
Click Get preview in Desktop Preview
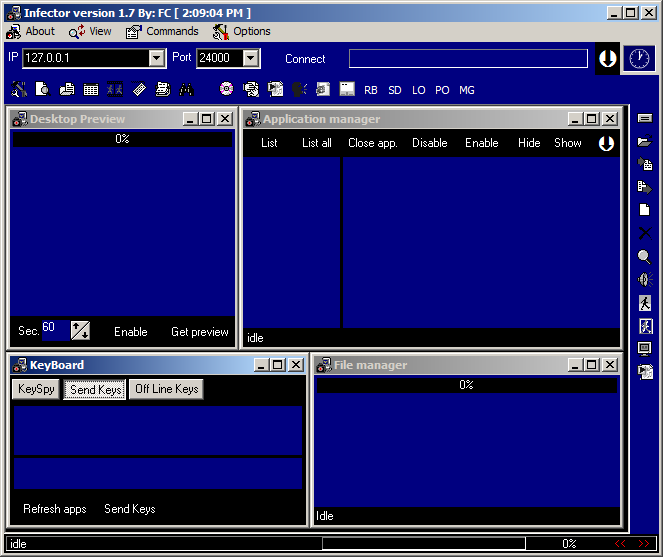[x=199, y=332]
